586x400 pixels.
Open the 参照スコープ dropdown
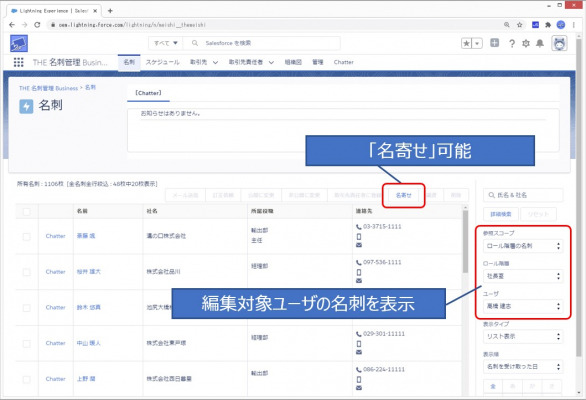523,246
